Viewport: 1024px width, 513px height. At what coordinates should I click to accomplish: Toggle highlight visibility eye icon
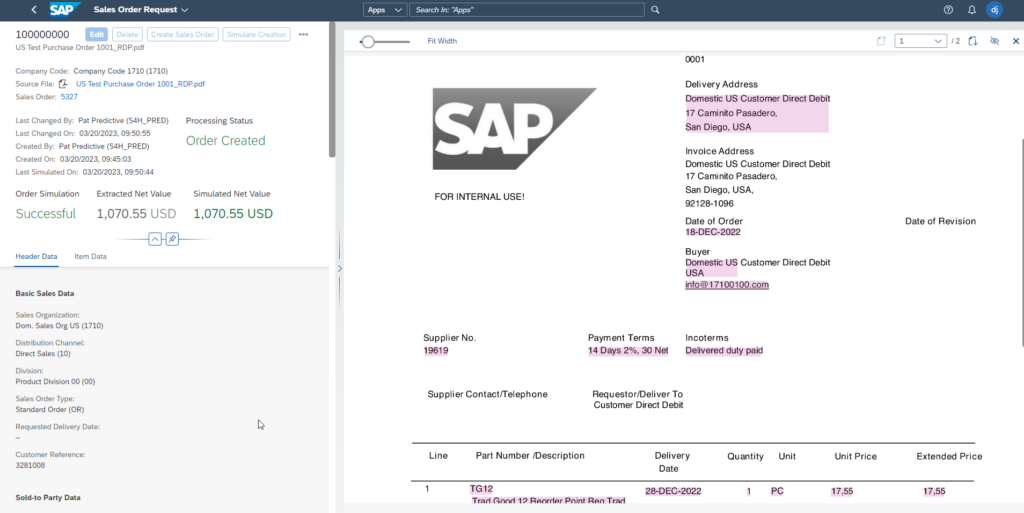pyautogui.click(x=995, y=41)
